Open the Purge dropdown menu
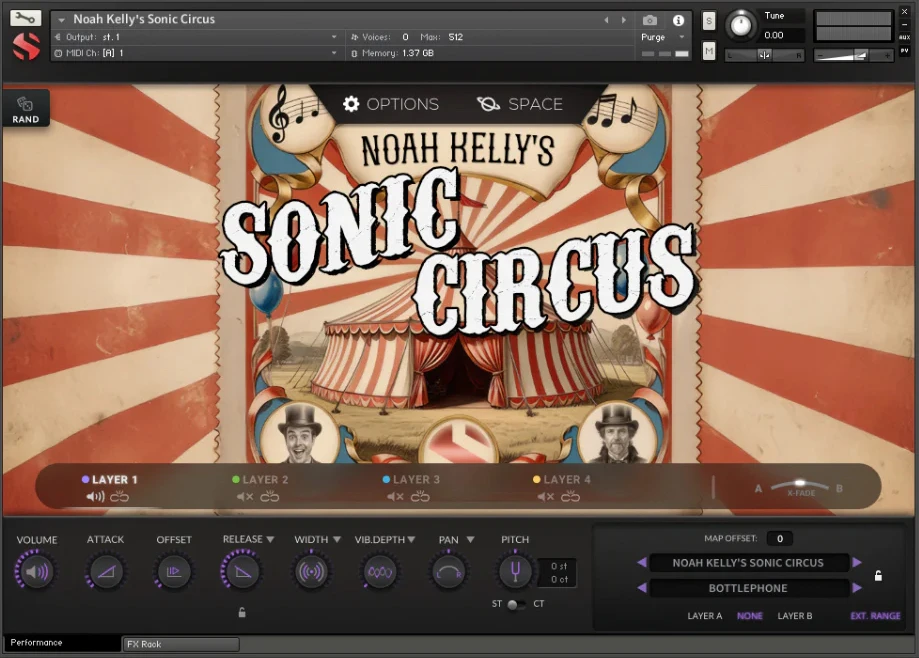 [x=663, y=37]
